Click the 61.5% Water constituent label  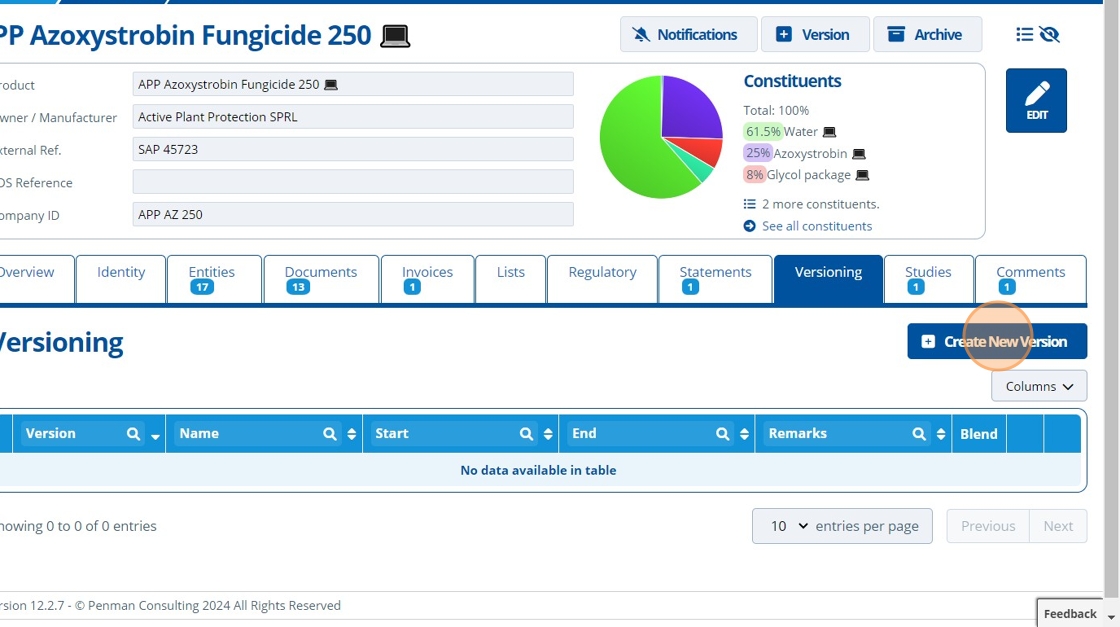(781, 131)
